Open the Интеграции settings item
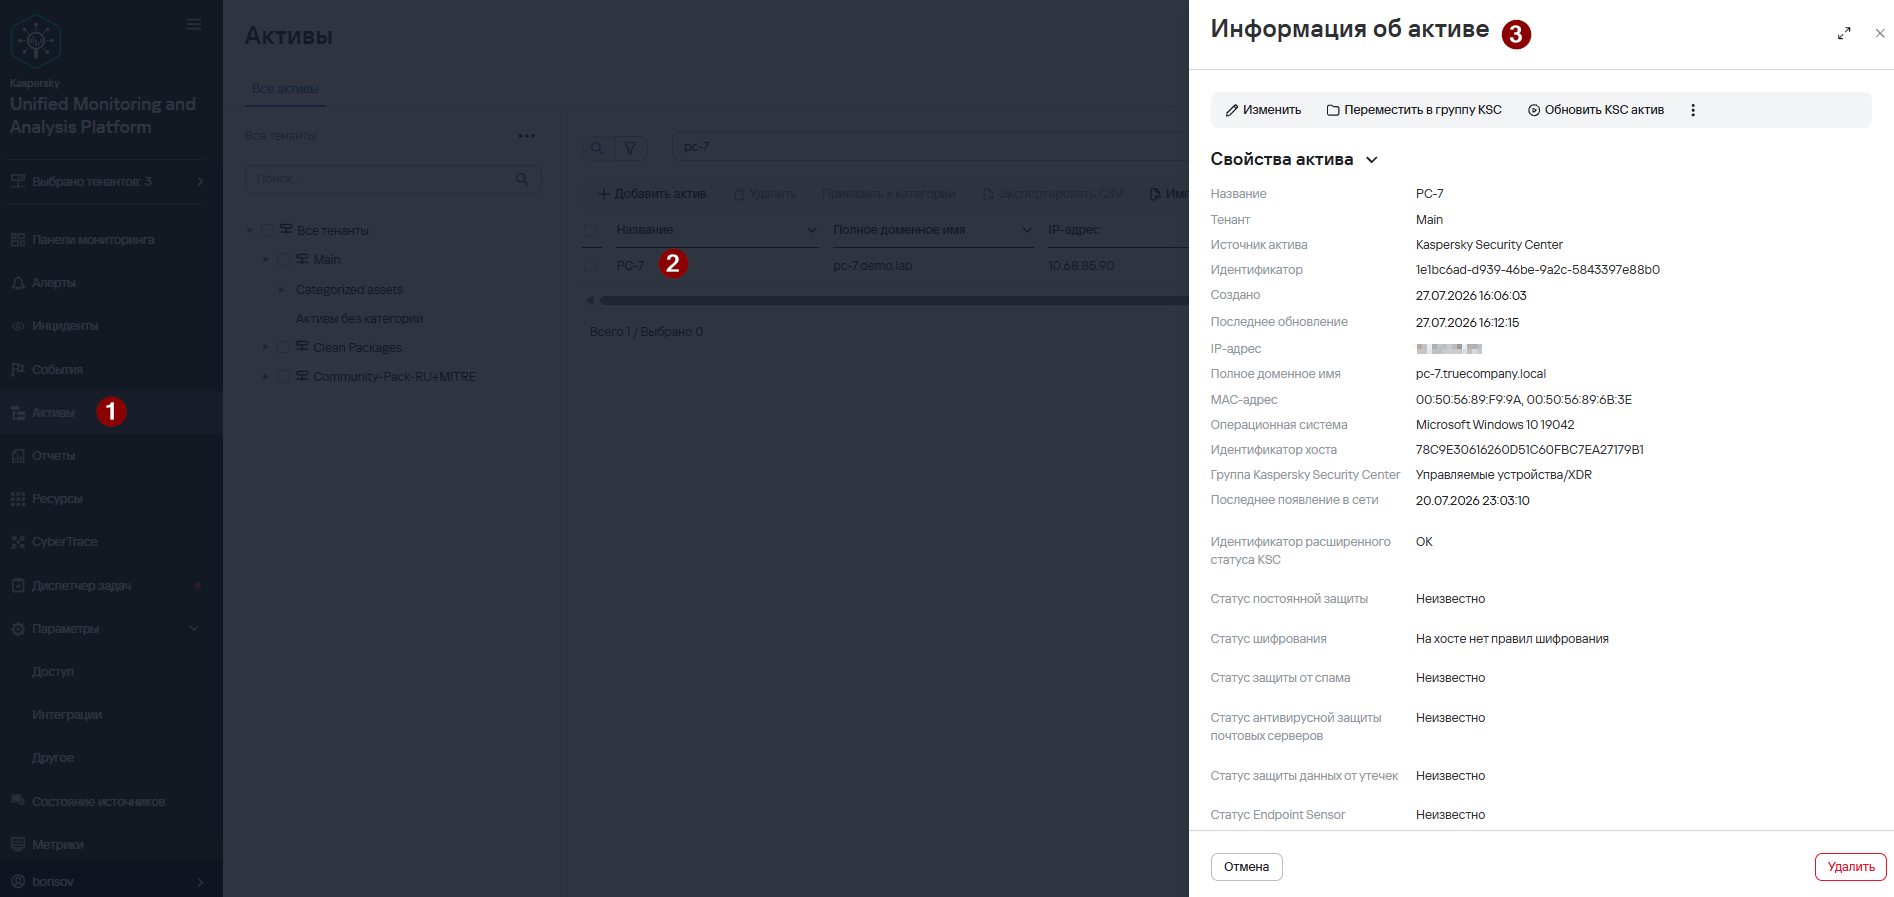The image size is (1894, 897). (67, 715)
